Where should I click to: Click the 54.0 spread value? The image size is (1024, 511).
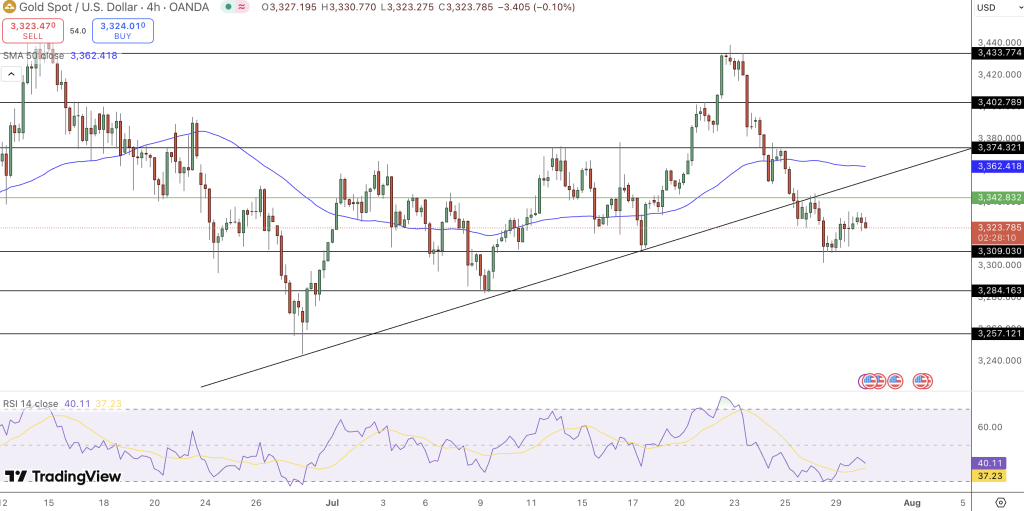click(78, 31)
